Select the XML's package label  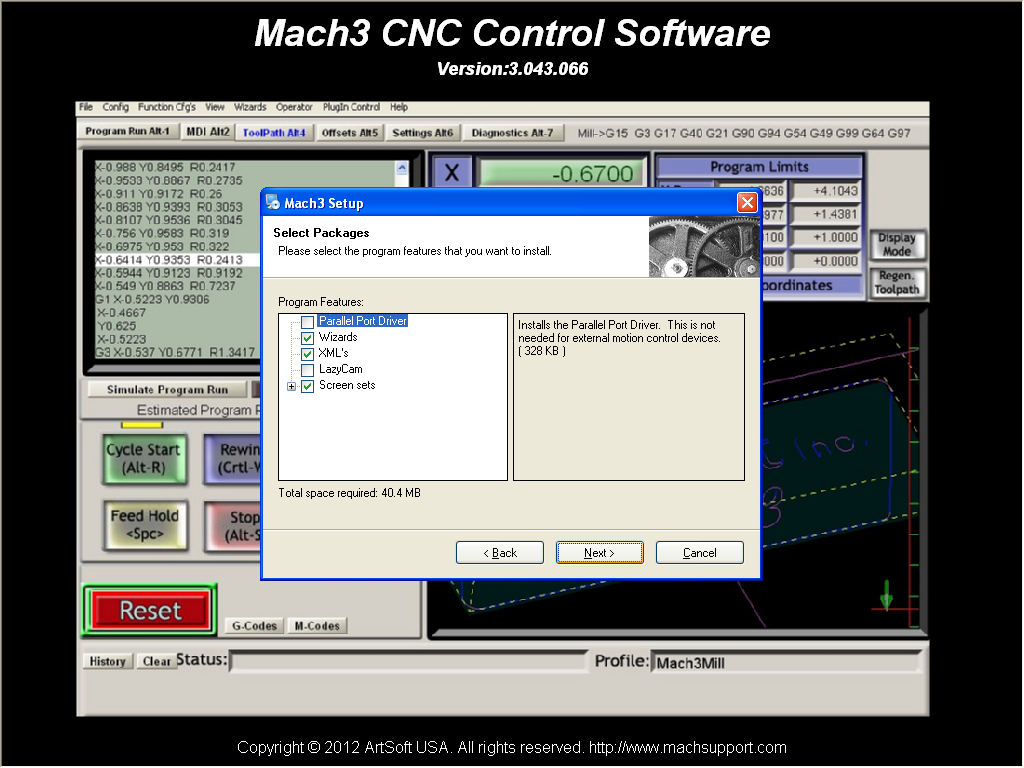pos(333,353)
